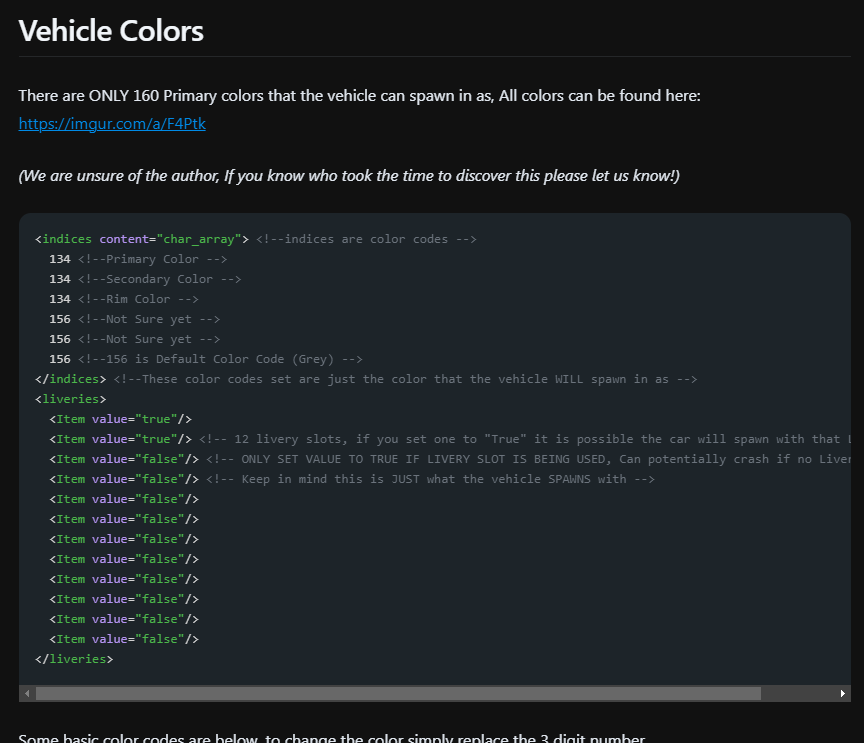Image resolution: width=864 pixels, height=743 pixels.
Task: Click the 156 Default Color Code comment
Action: [220, 359]
